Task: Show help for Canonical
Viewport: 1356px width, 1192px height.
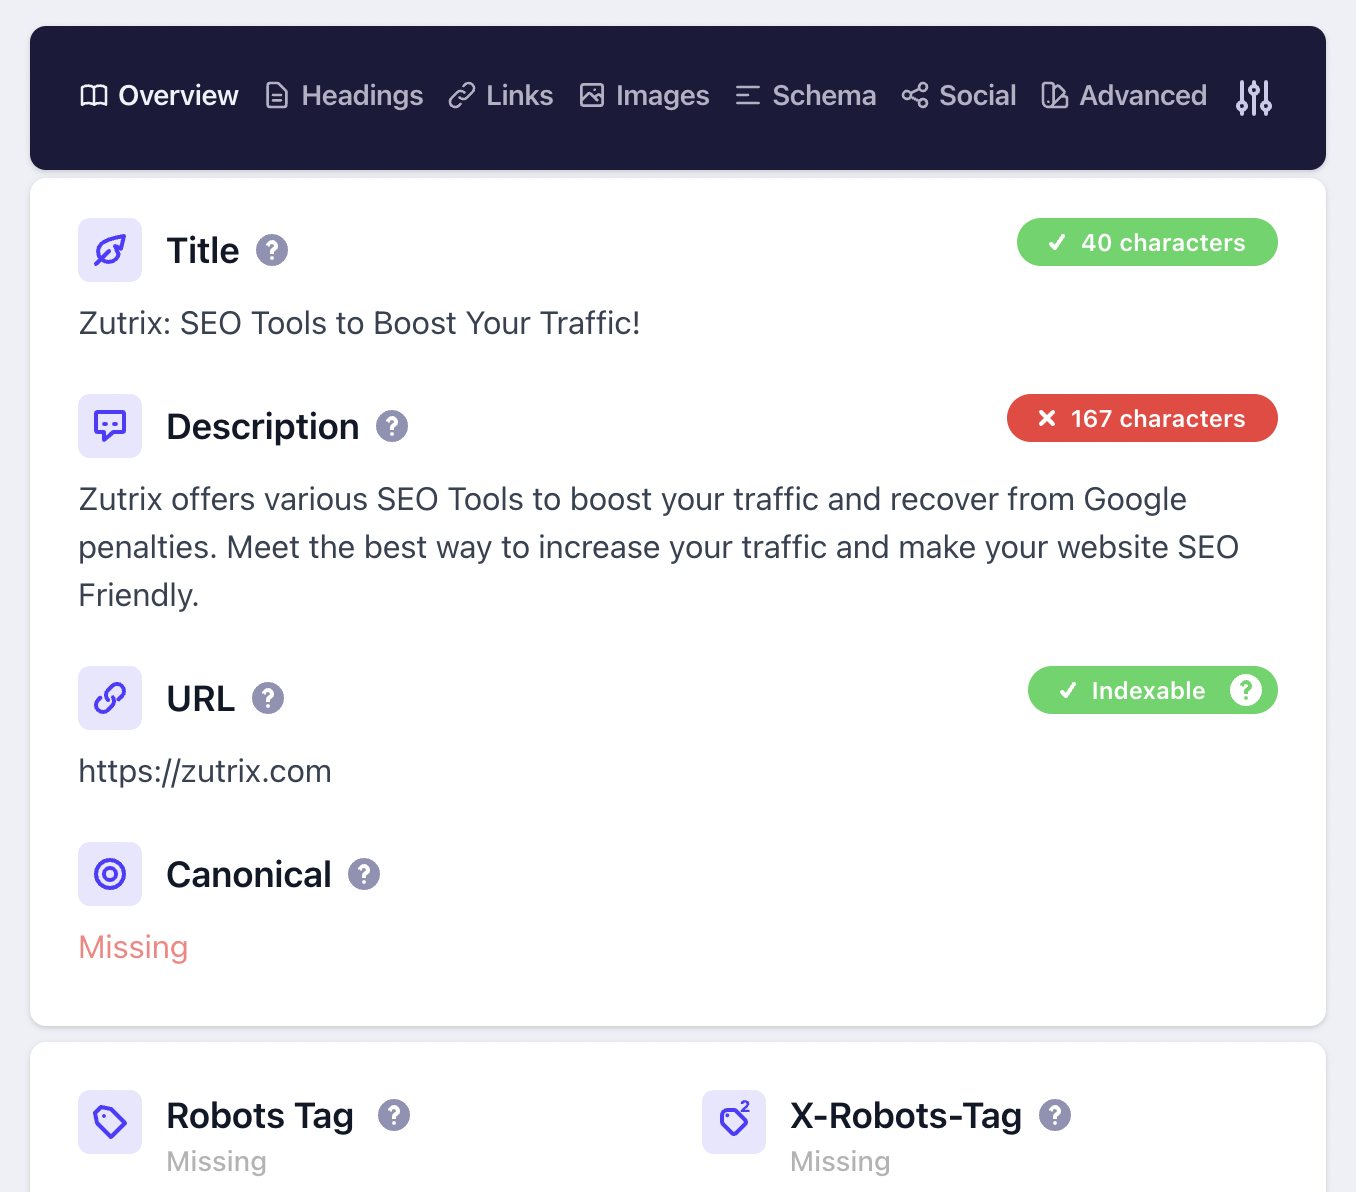Action: 364,874
